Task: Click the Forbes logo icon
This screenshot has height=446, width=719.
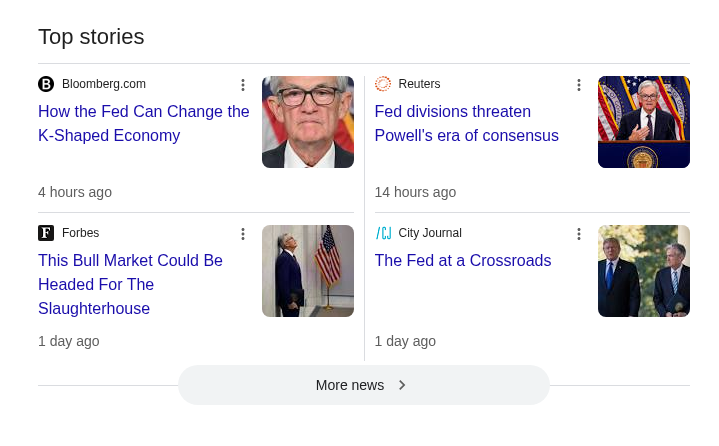Action: click(x=46, y=233)
